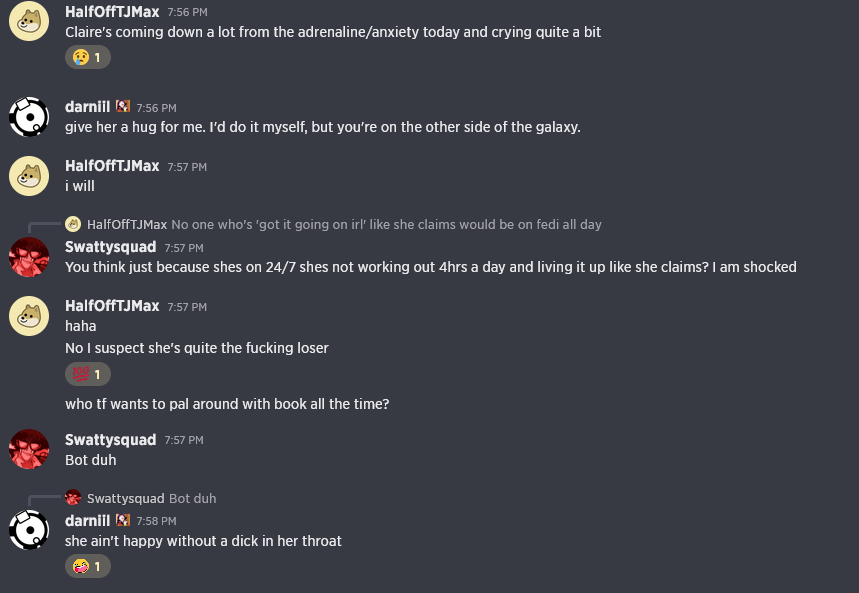
Task: Toggle the crying emoji reaction
Action: pyautogui.click(x=88, y=58)
